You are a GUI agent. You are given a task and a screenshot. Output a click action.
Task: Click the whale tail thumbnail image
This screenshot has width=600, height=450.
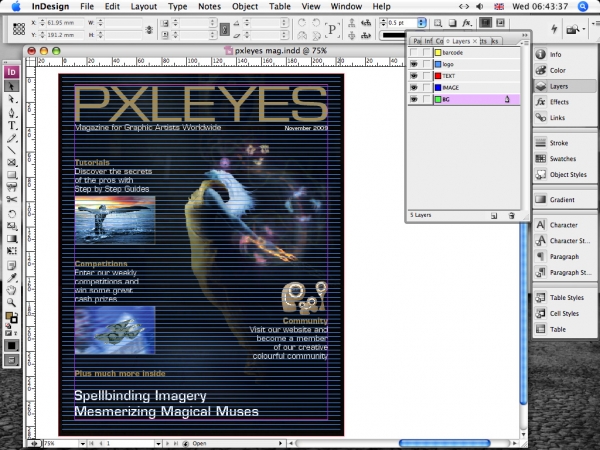pos(115,220)
